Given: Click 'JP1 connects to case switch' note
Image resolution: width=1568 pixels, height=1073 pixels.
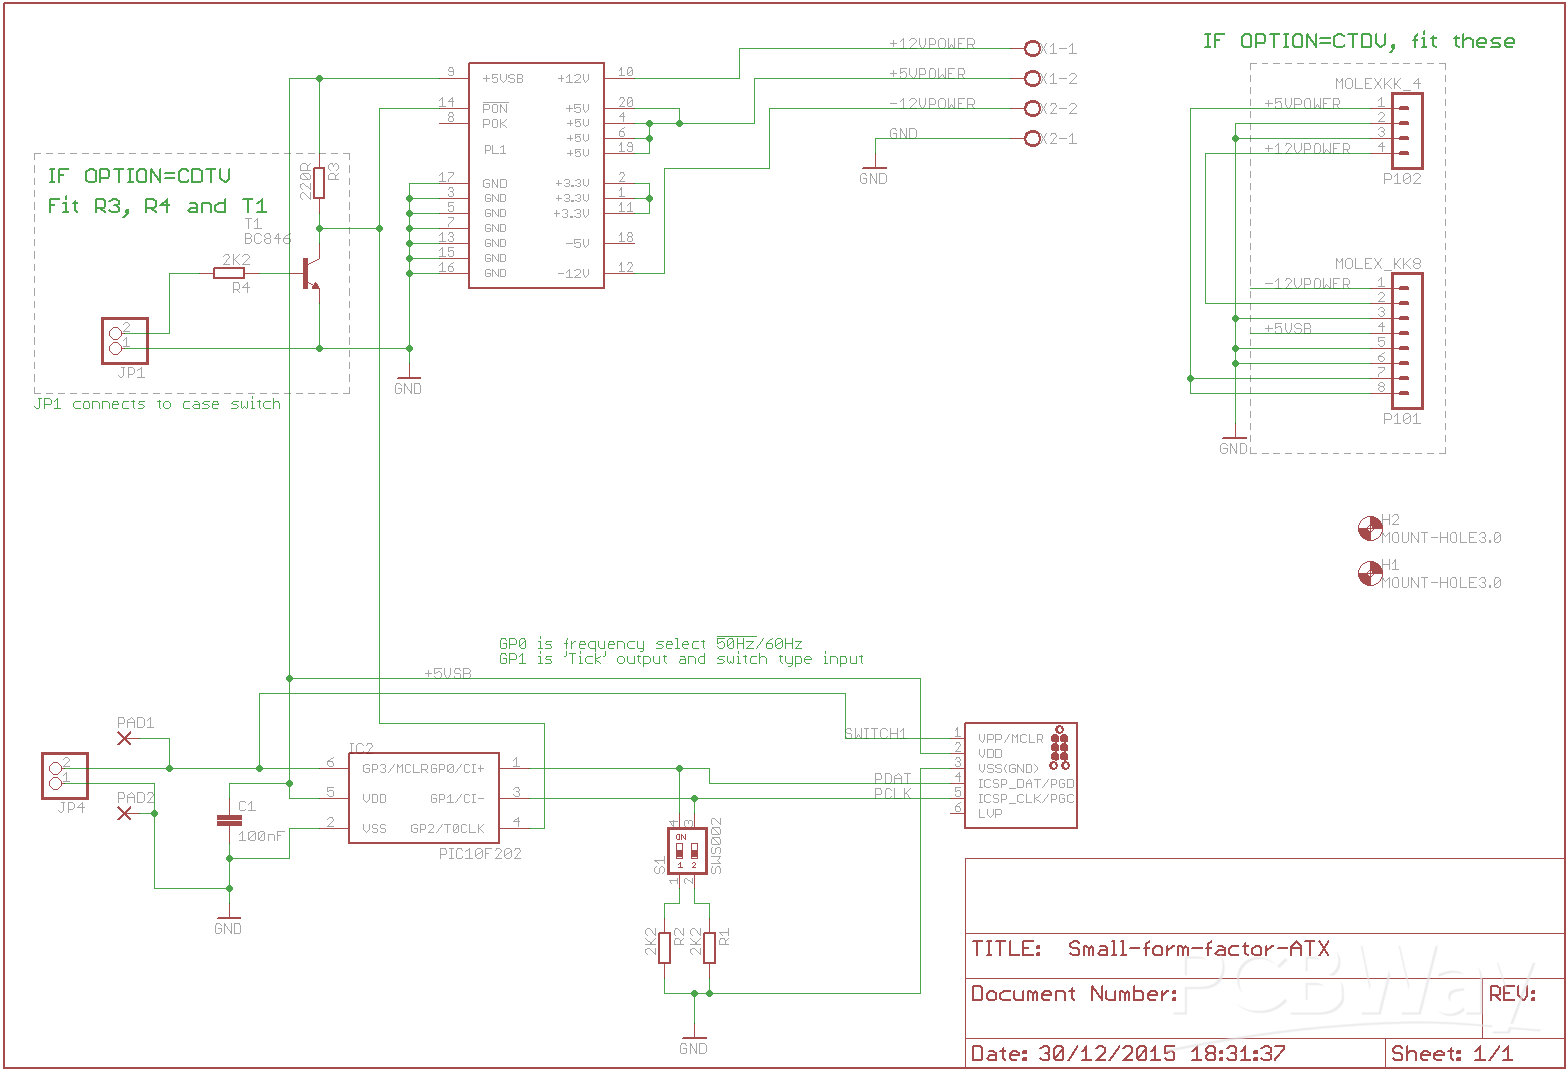Looking at the screenshot, I should [x=157, y=404].
